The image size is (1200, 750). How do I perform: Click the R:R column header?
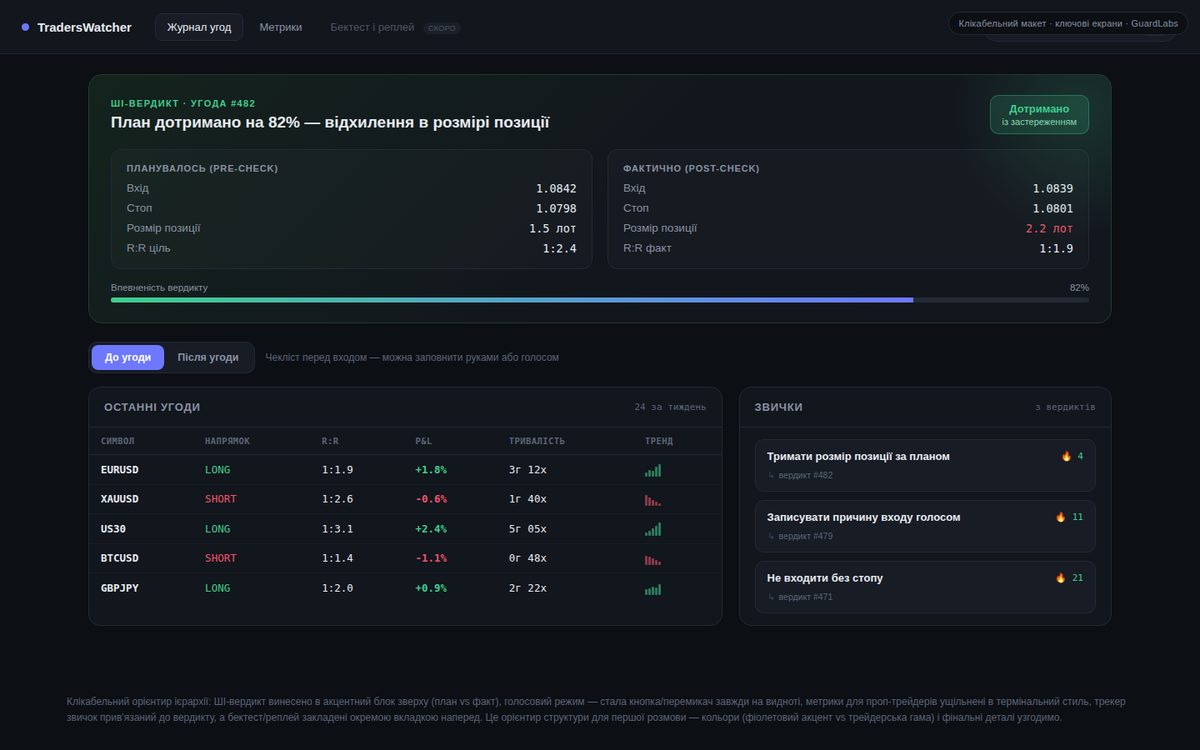click(x=330, y=441)
